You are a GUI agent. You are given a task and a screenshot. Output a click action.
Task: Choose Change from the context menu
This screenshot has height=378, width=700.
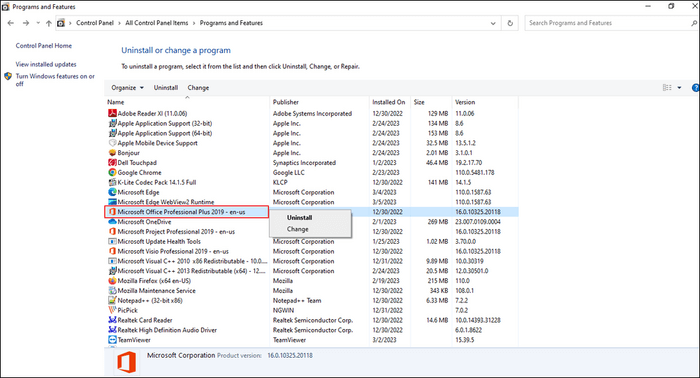point(298,229)
